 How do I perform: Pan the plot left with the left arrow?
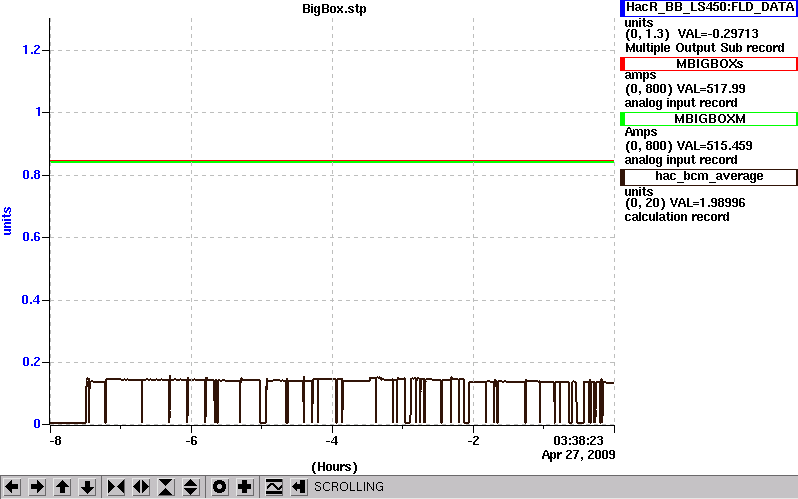click(12, 487)
